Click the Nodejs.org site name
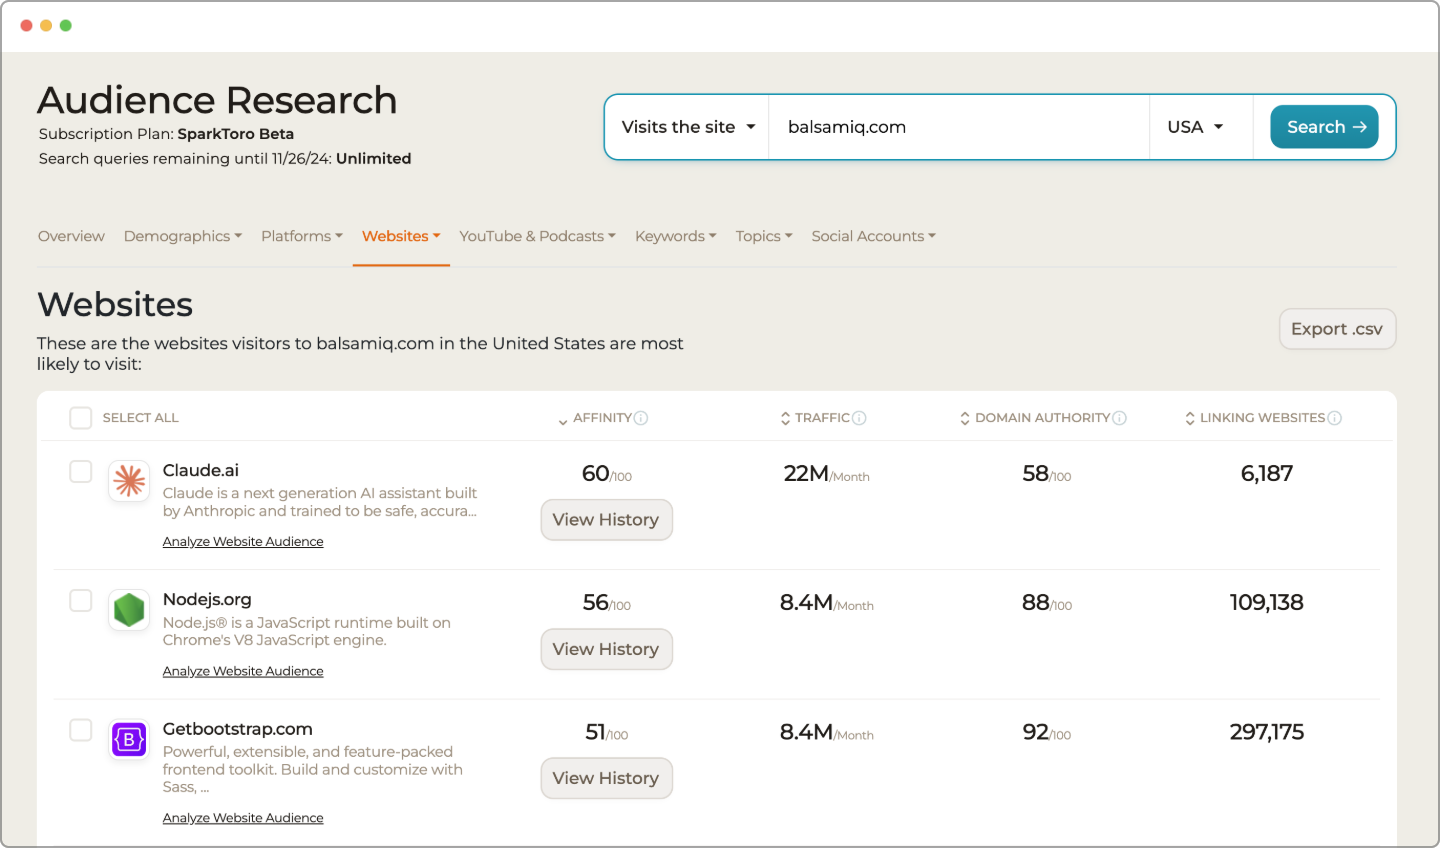Screen dimensions: 1440x848 click(207, 599)
